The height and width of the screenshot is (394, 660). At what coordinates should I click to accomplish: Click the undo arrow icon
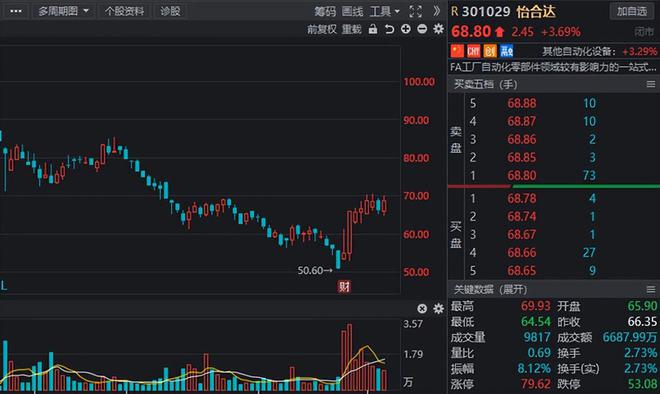coord(389,29)
